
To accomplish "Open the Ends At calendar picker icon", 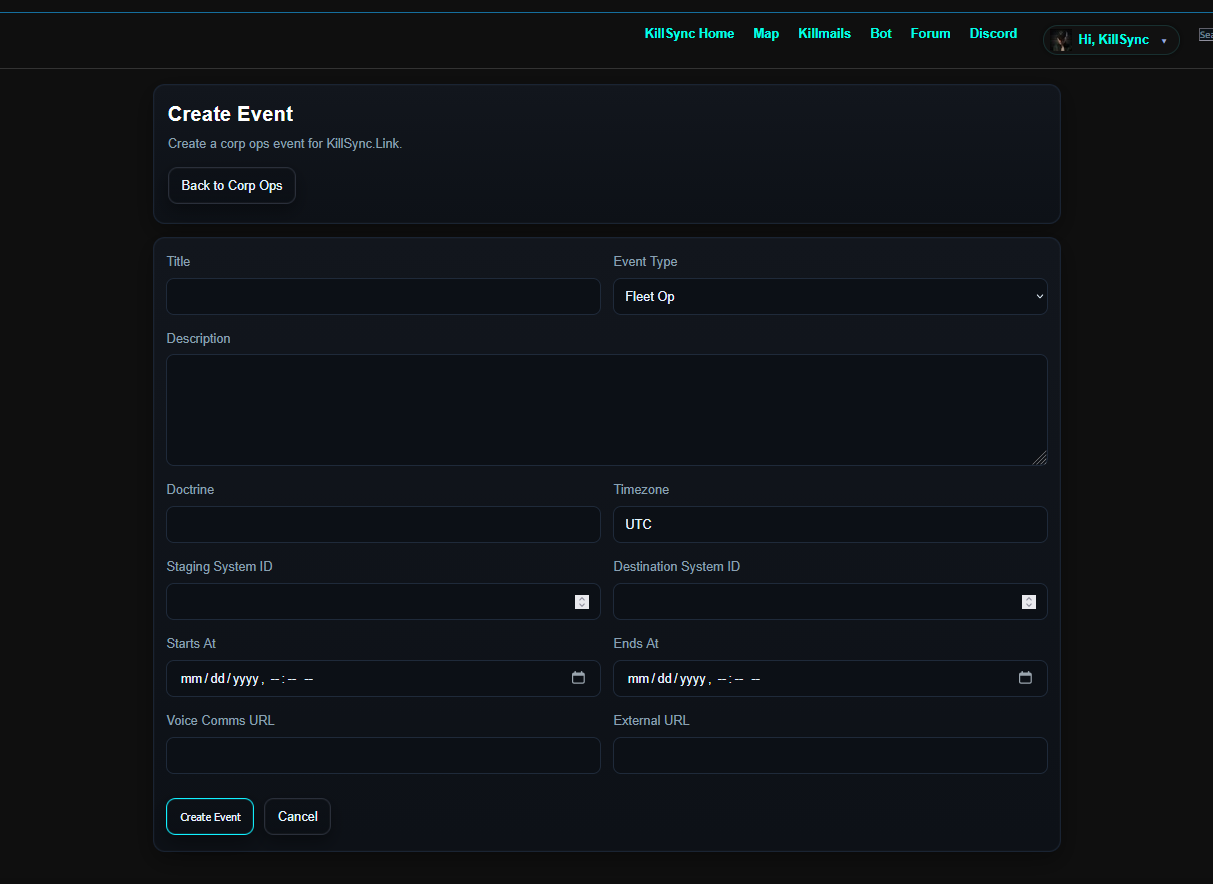I will [1025, 678].
